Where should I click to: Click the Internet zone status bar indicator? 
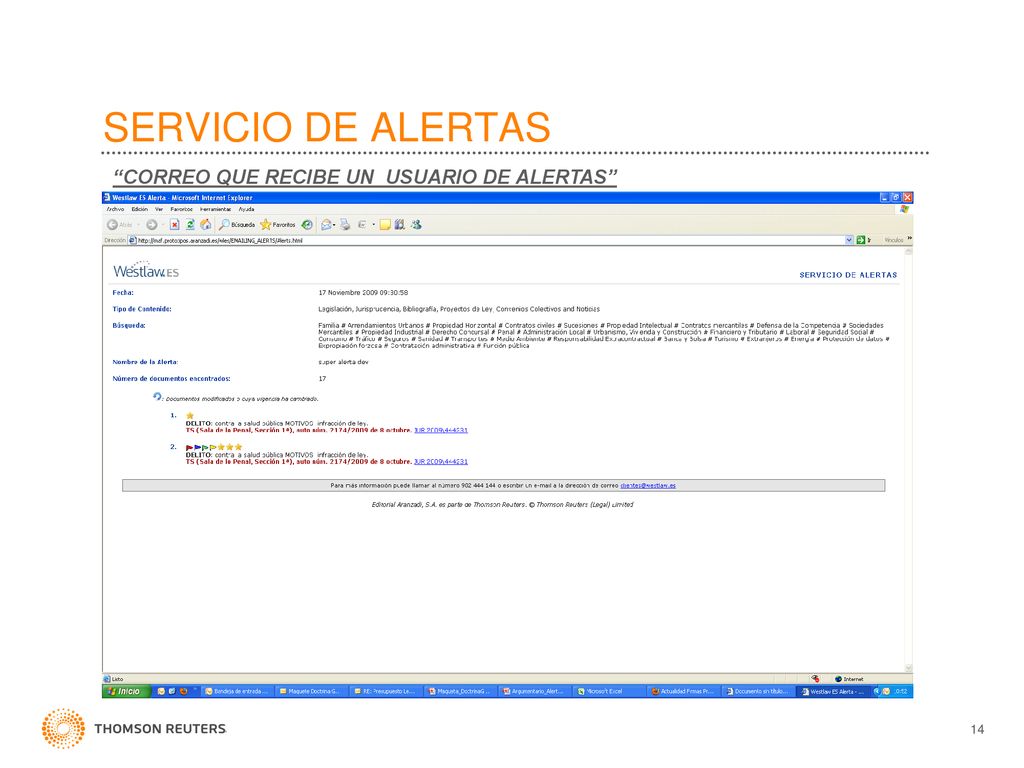point(849,679)
